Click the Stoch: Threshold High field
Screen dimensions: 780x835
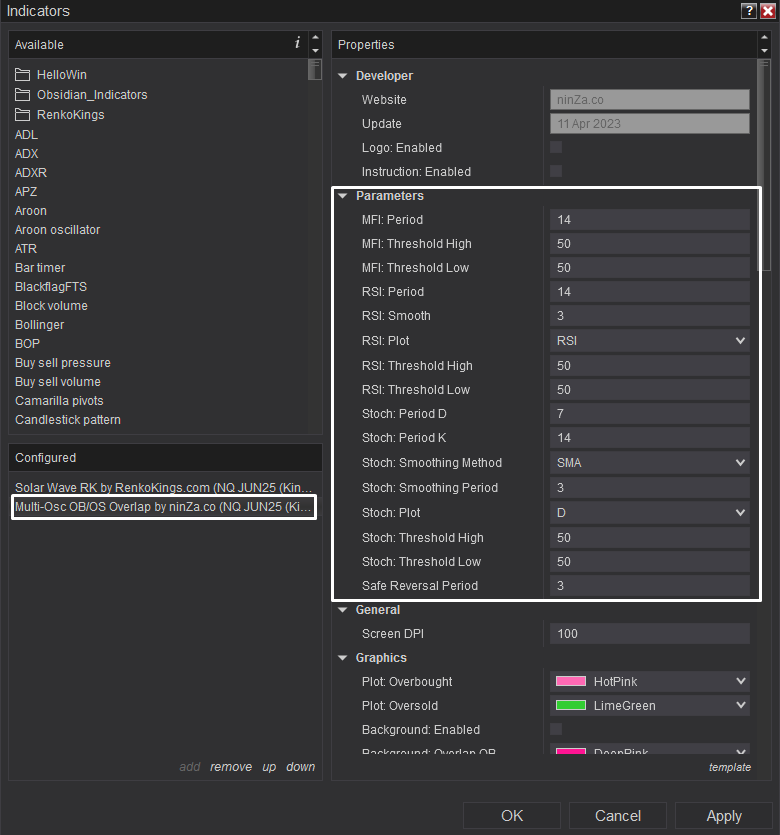[x=650, y=537]
